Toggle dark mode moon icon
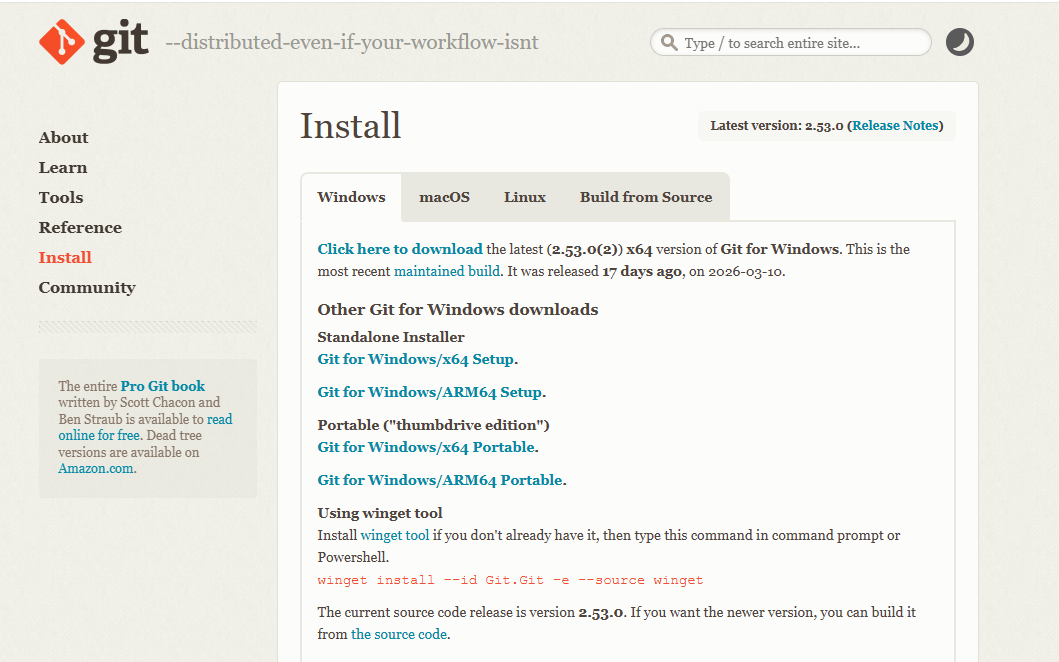 coord(959,43)
